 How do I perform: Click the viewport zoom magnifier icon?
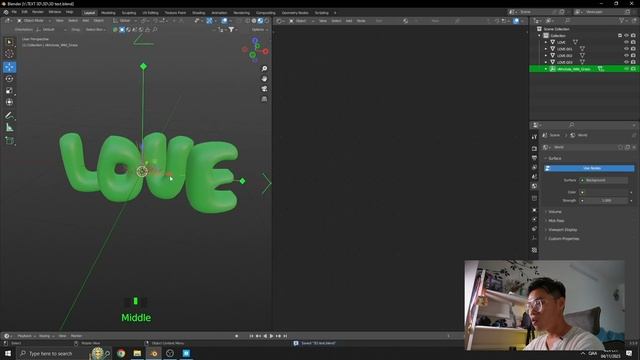click(264, 69)
